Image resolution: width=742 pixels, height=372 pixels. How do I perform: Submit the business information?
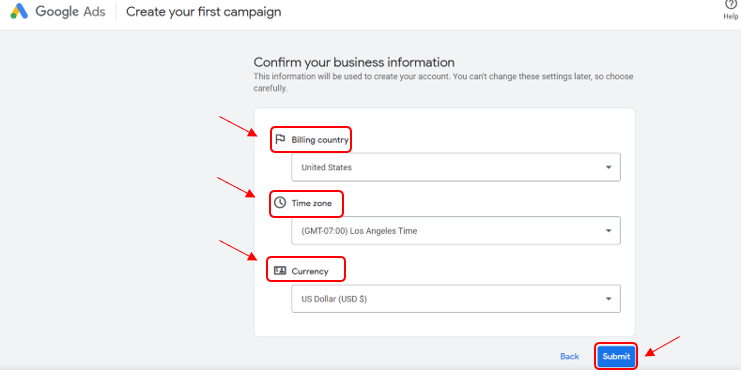coord(616,356)
